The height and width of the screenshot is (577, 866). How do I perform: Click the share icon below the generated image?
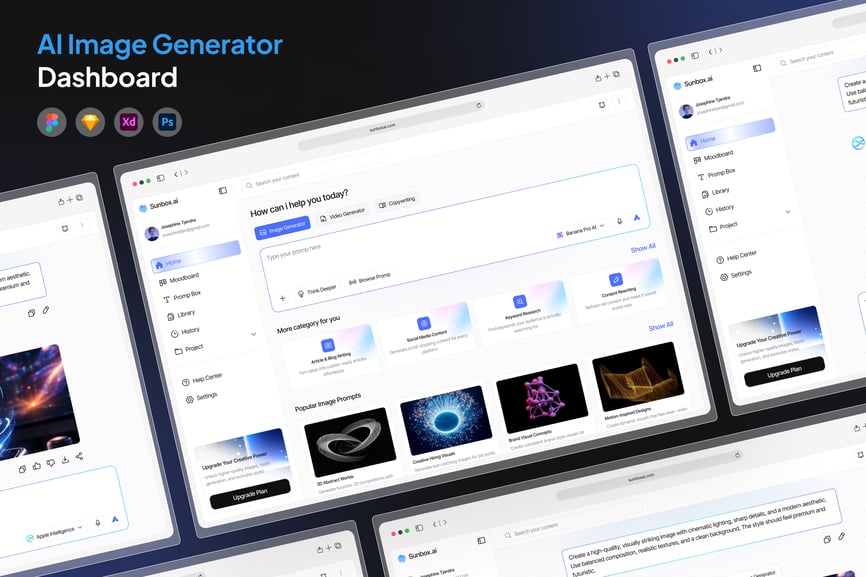(x=80, y=457)
